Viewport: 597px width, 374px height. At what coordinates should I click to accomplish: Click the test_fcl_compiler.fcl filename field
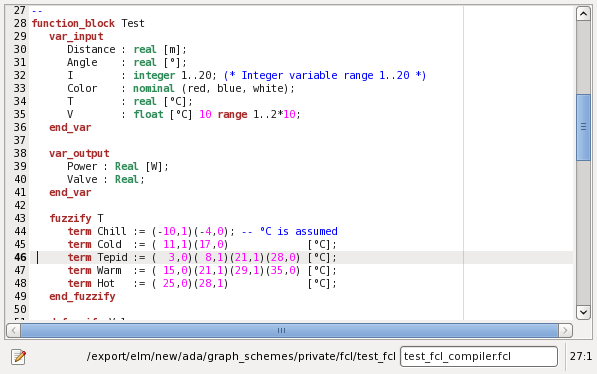479,356
